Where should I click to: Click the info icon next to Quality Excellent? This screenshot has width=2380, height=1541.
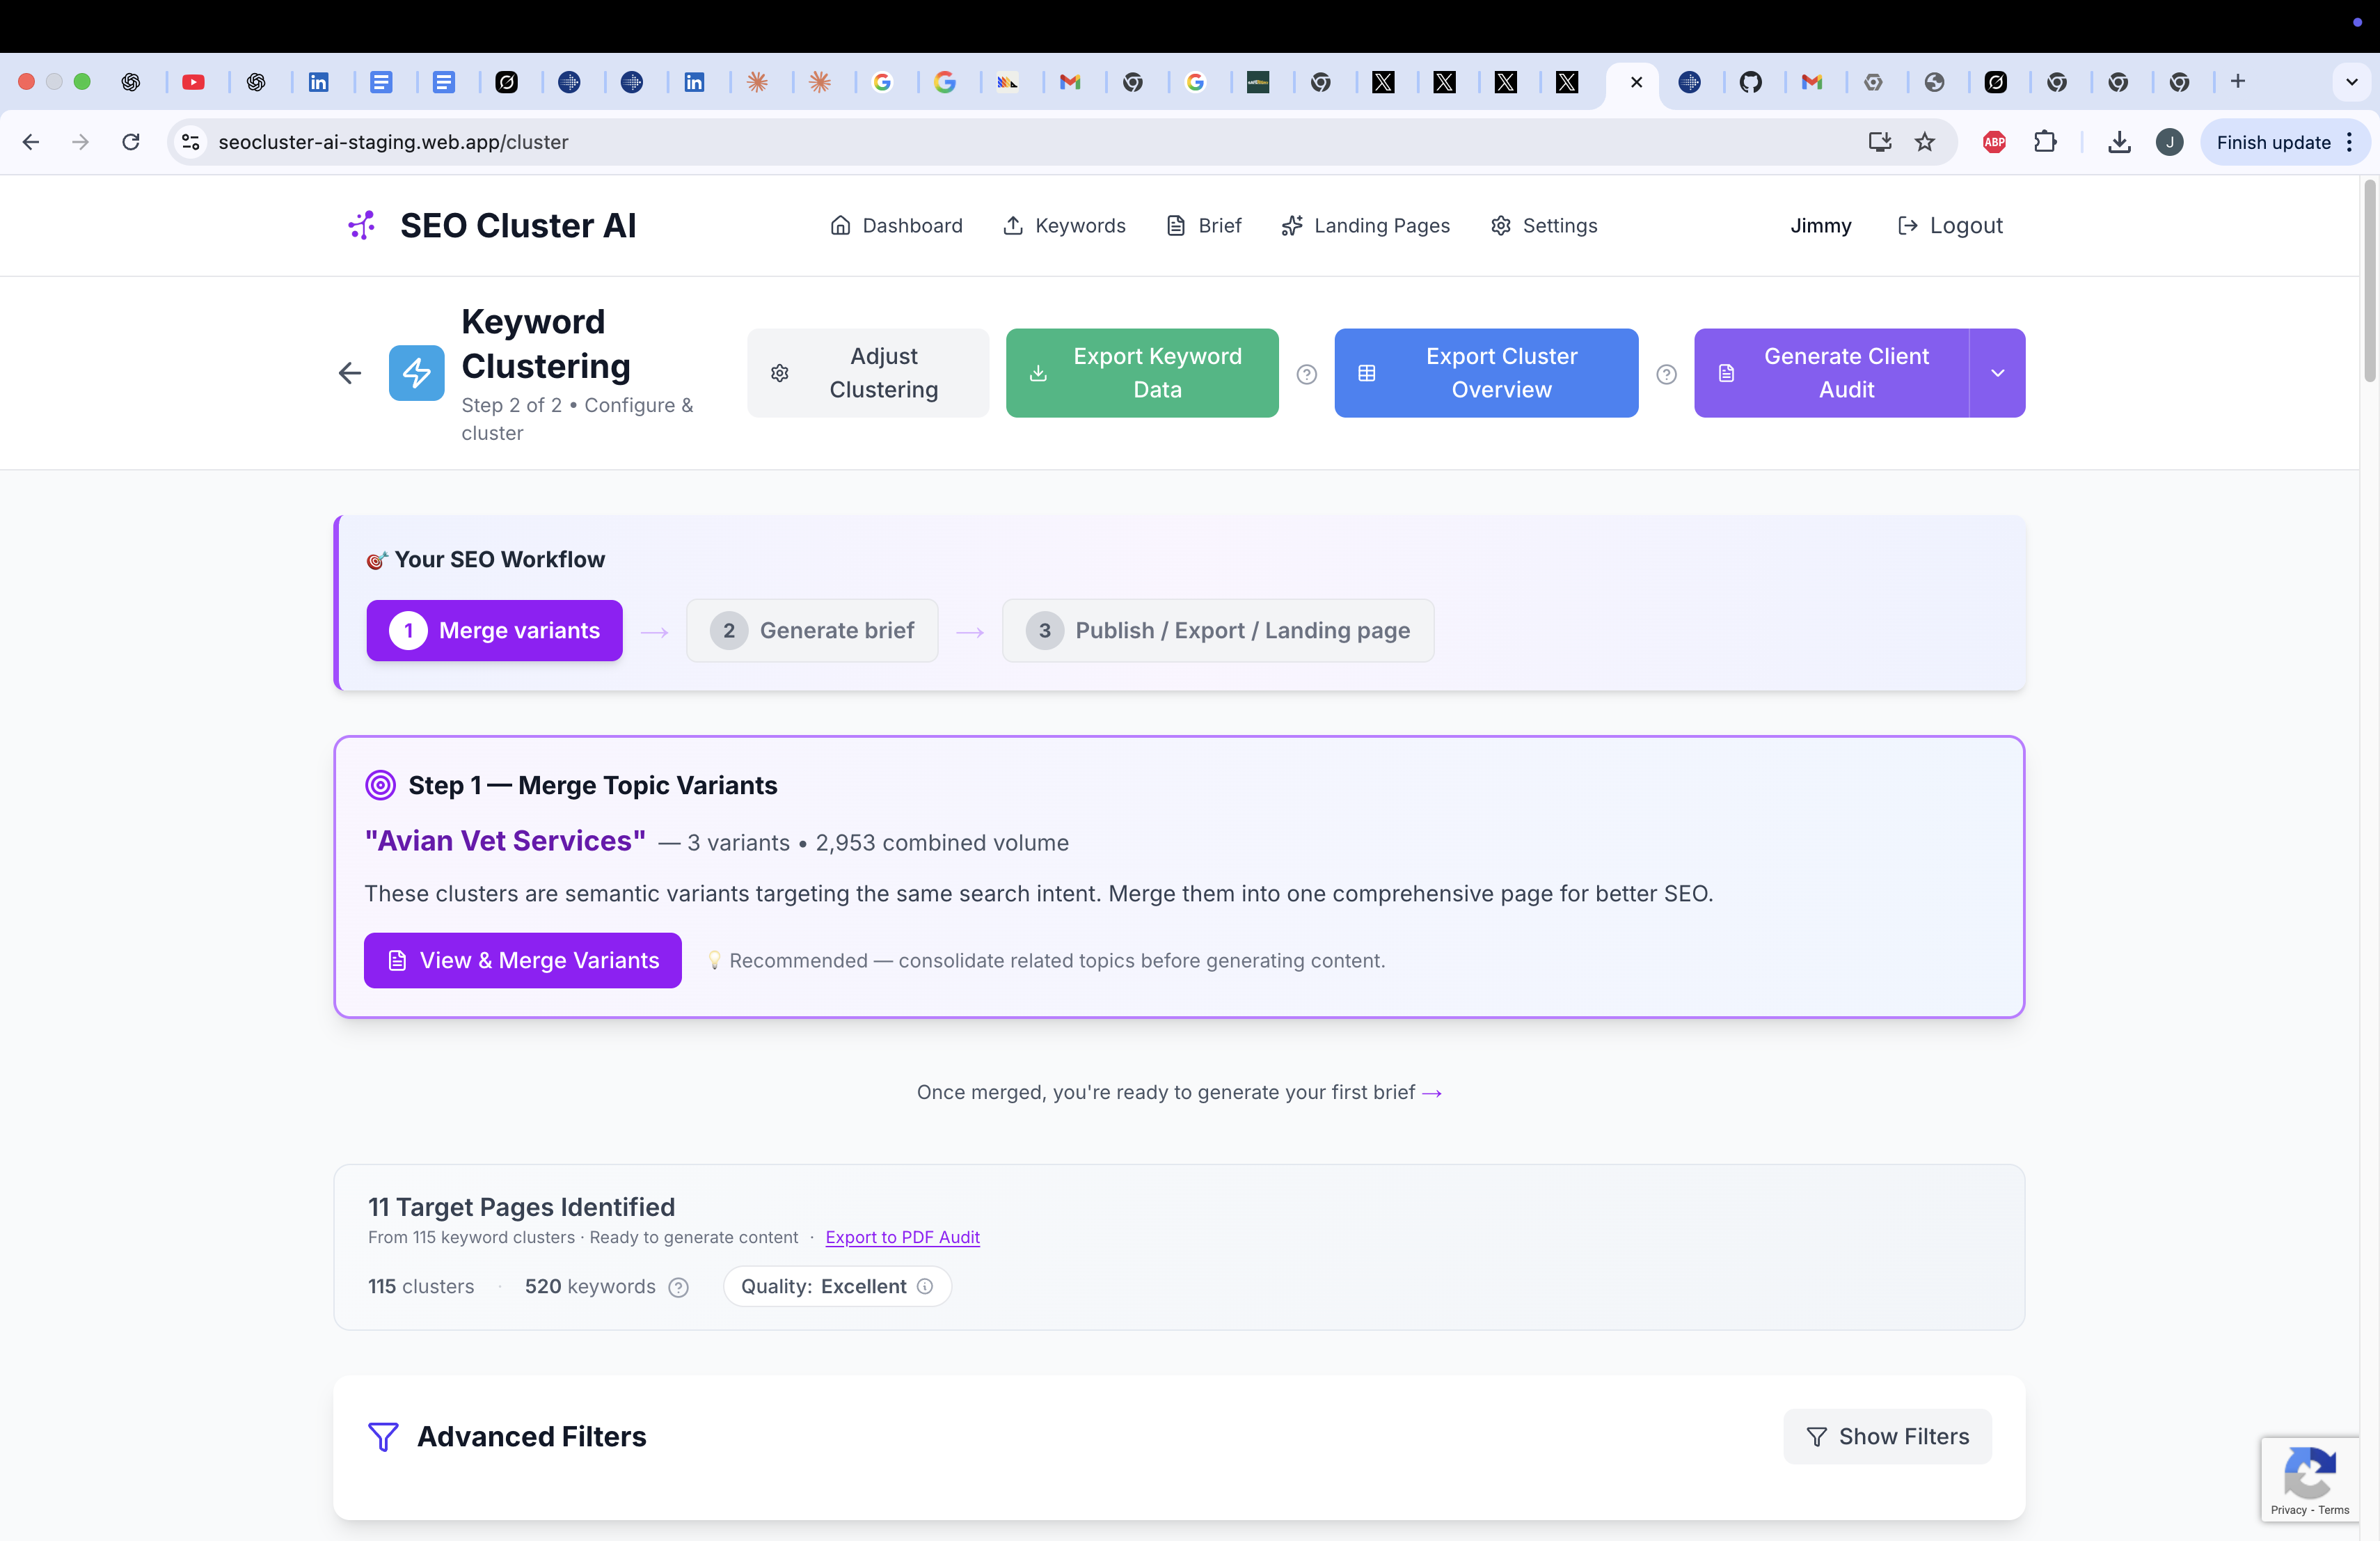(925, 1286)
